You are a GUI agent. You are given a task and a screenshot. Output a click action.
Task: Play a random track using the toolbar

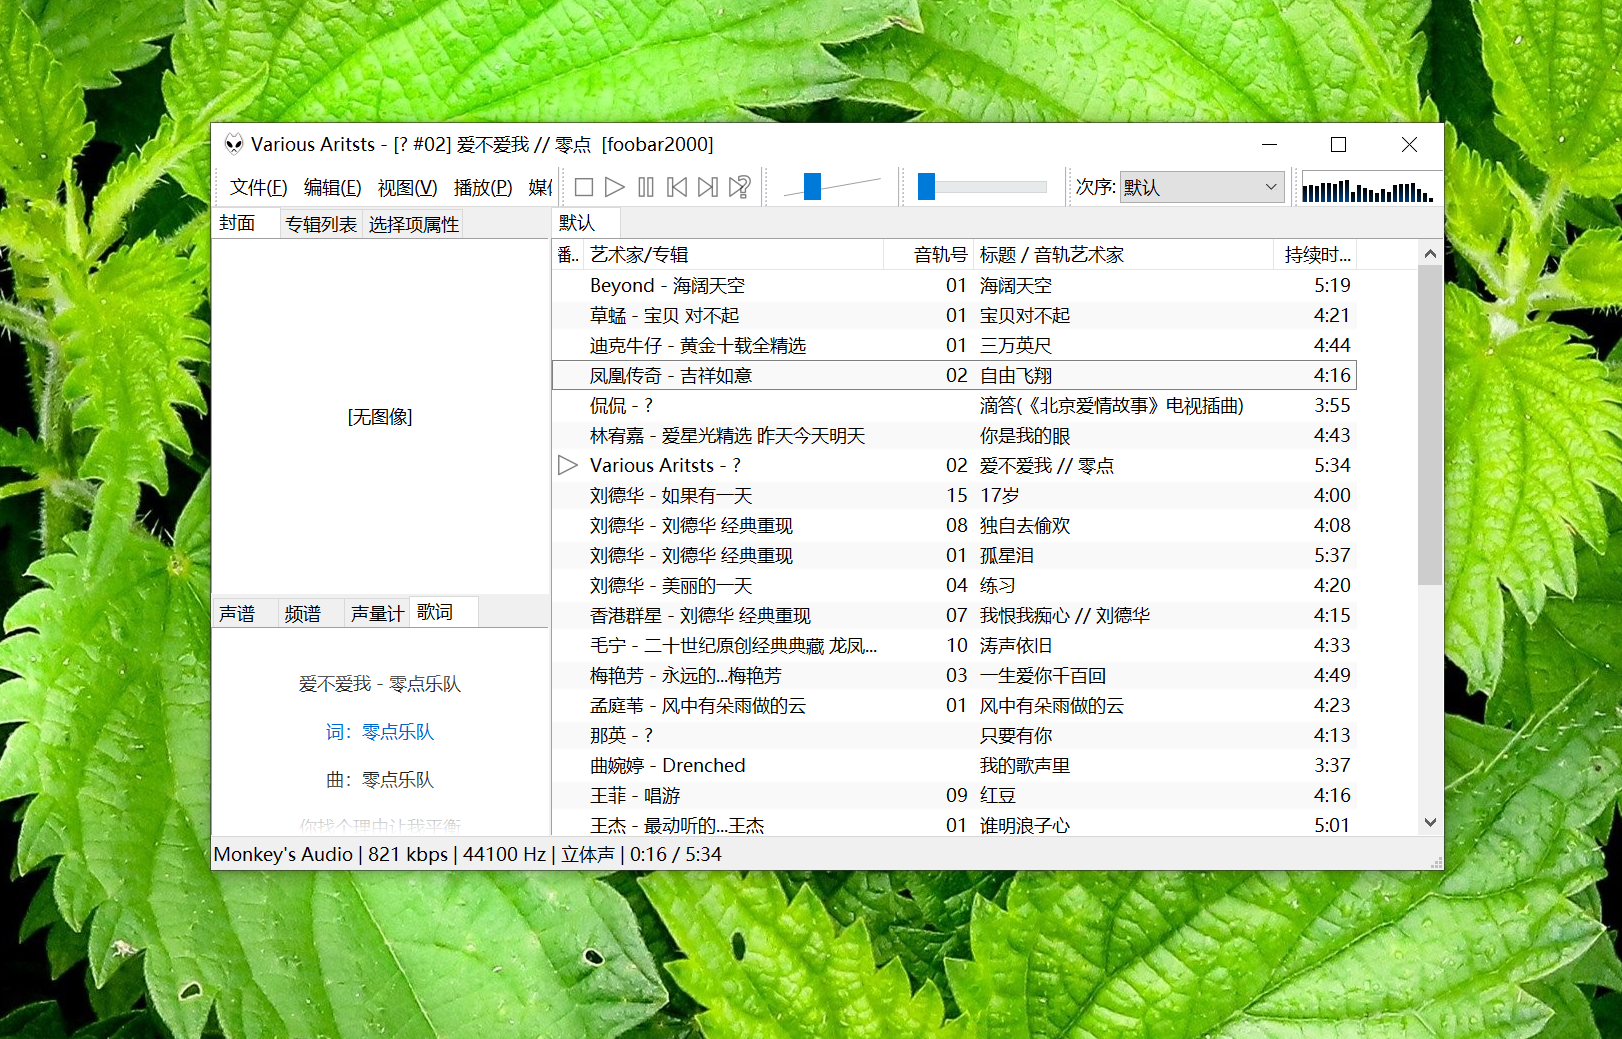point(740,187)
